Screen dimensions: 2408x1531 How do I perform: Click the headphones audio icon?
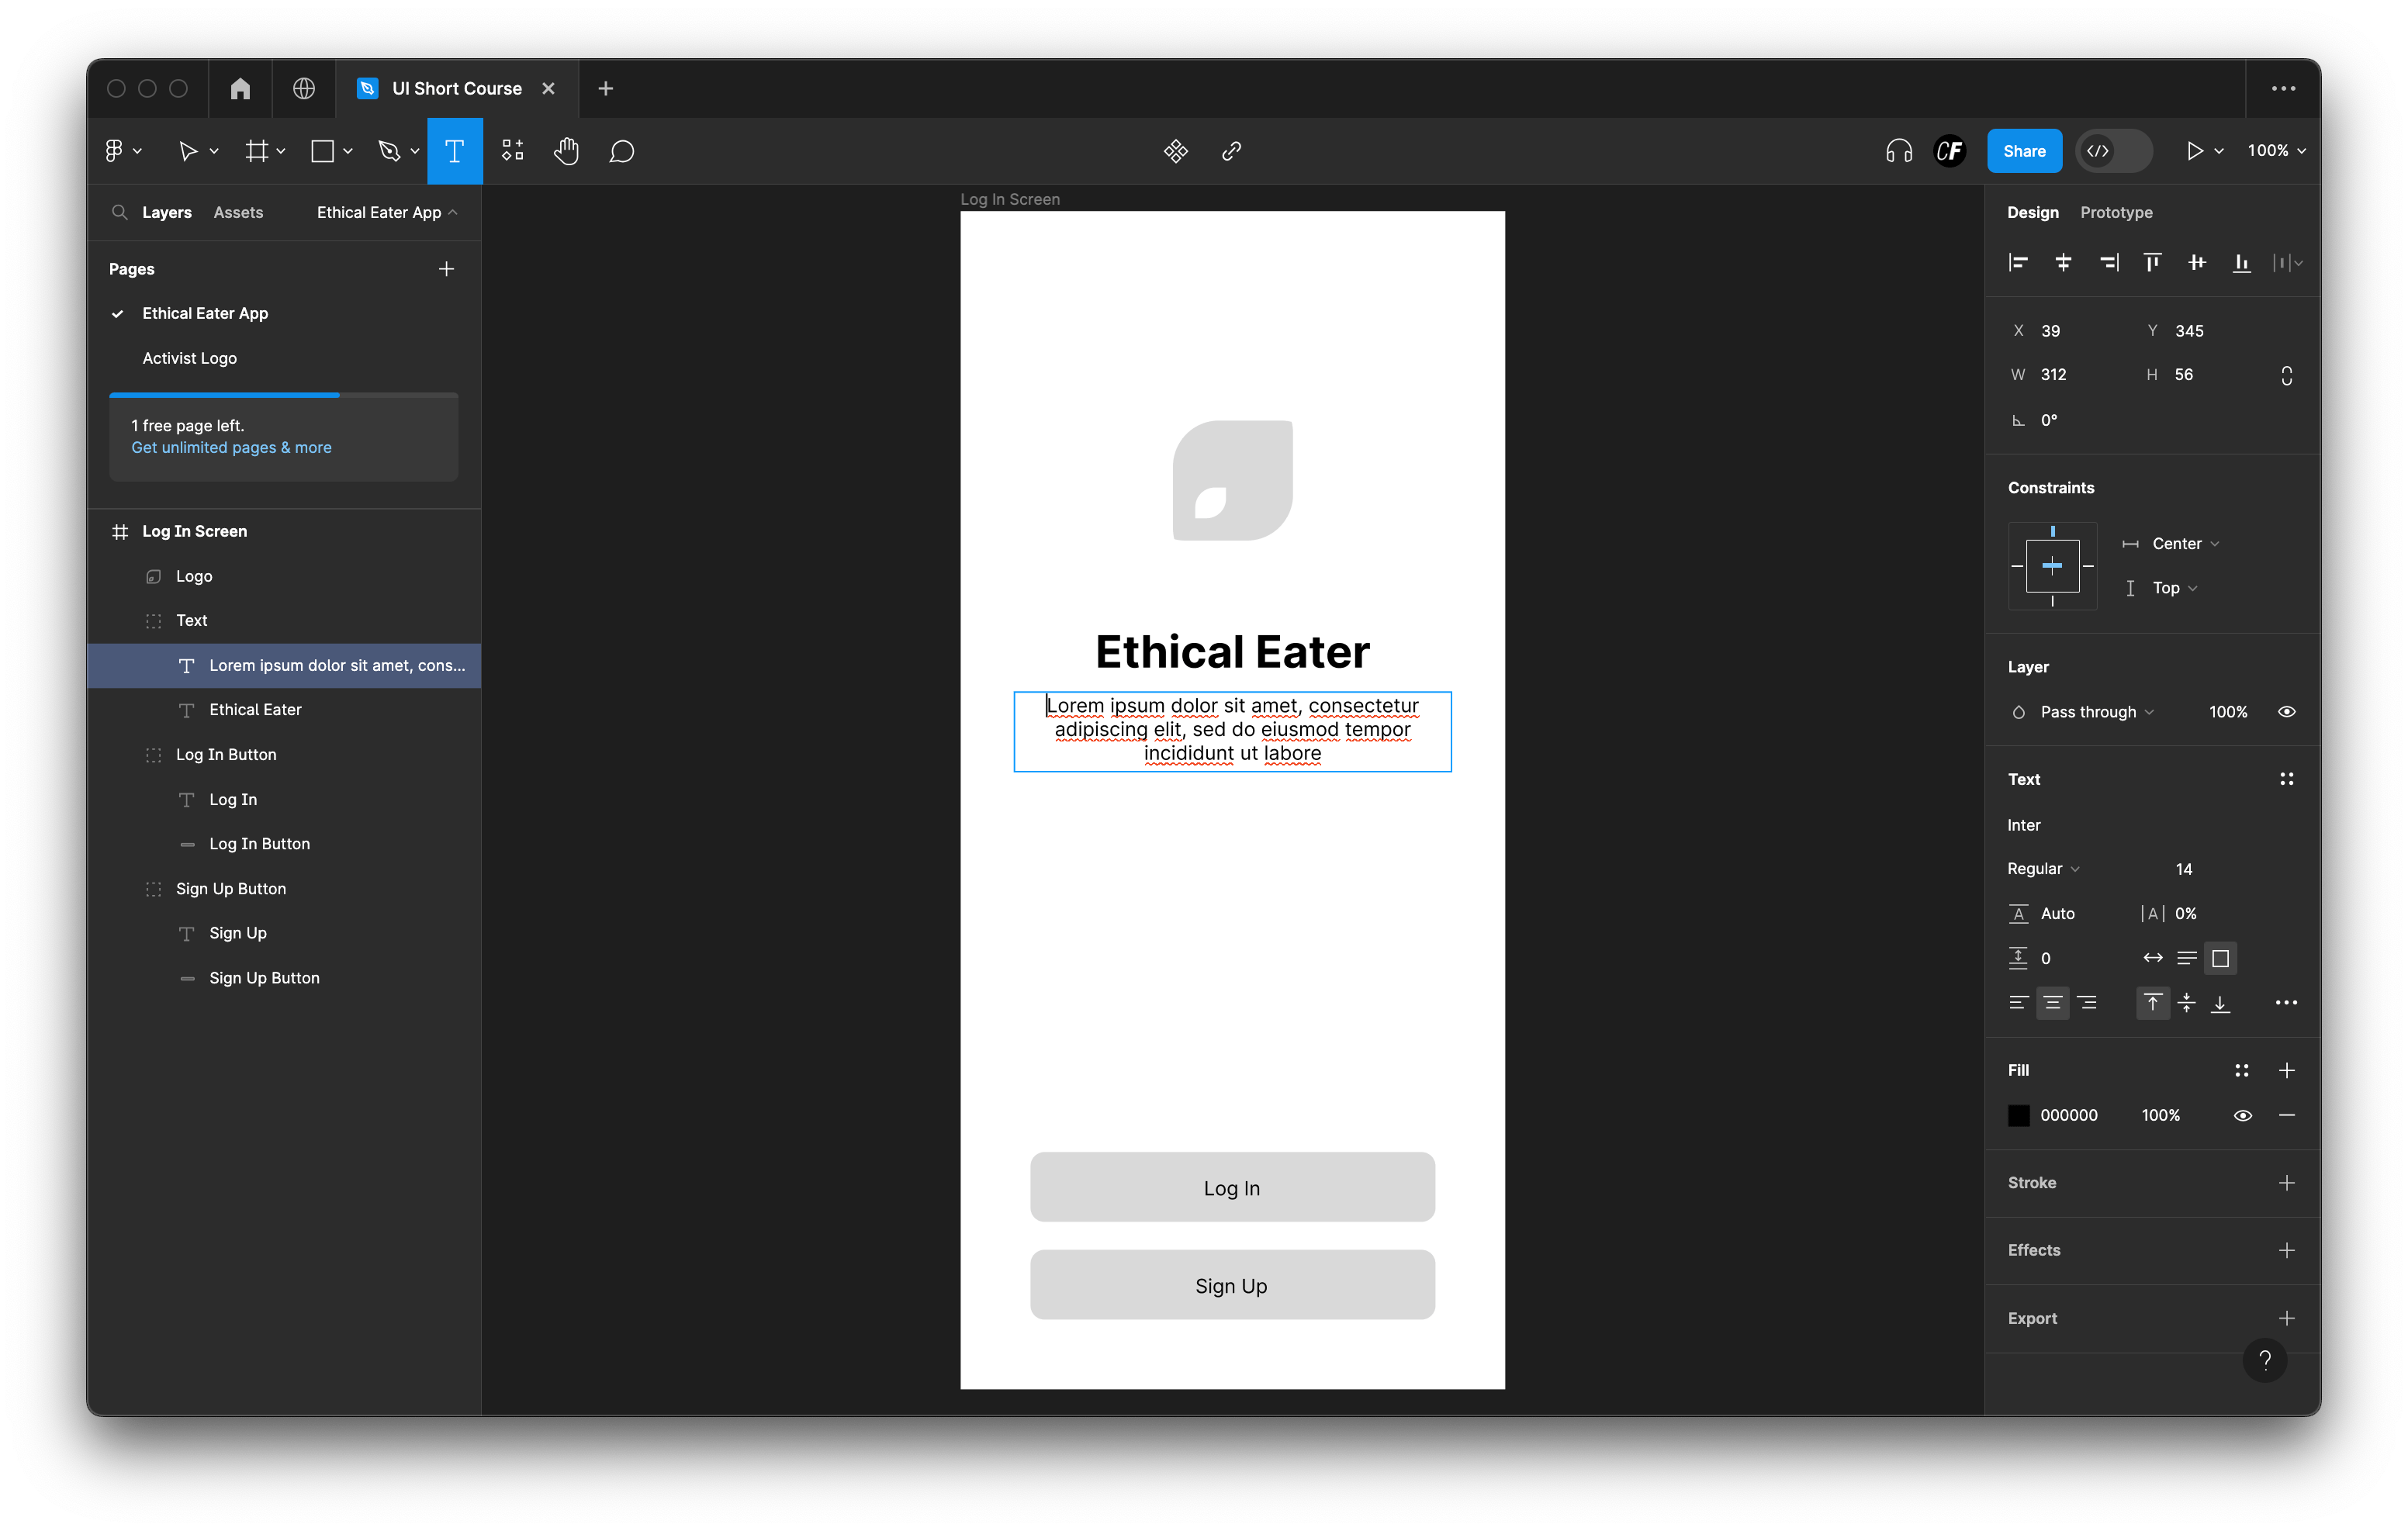(x=1898, y=151)
